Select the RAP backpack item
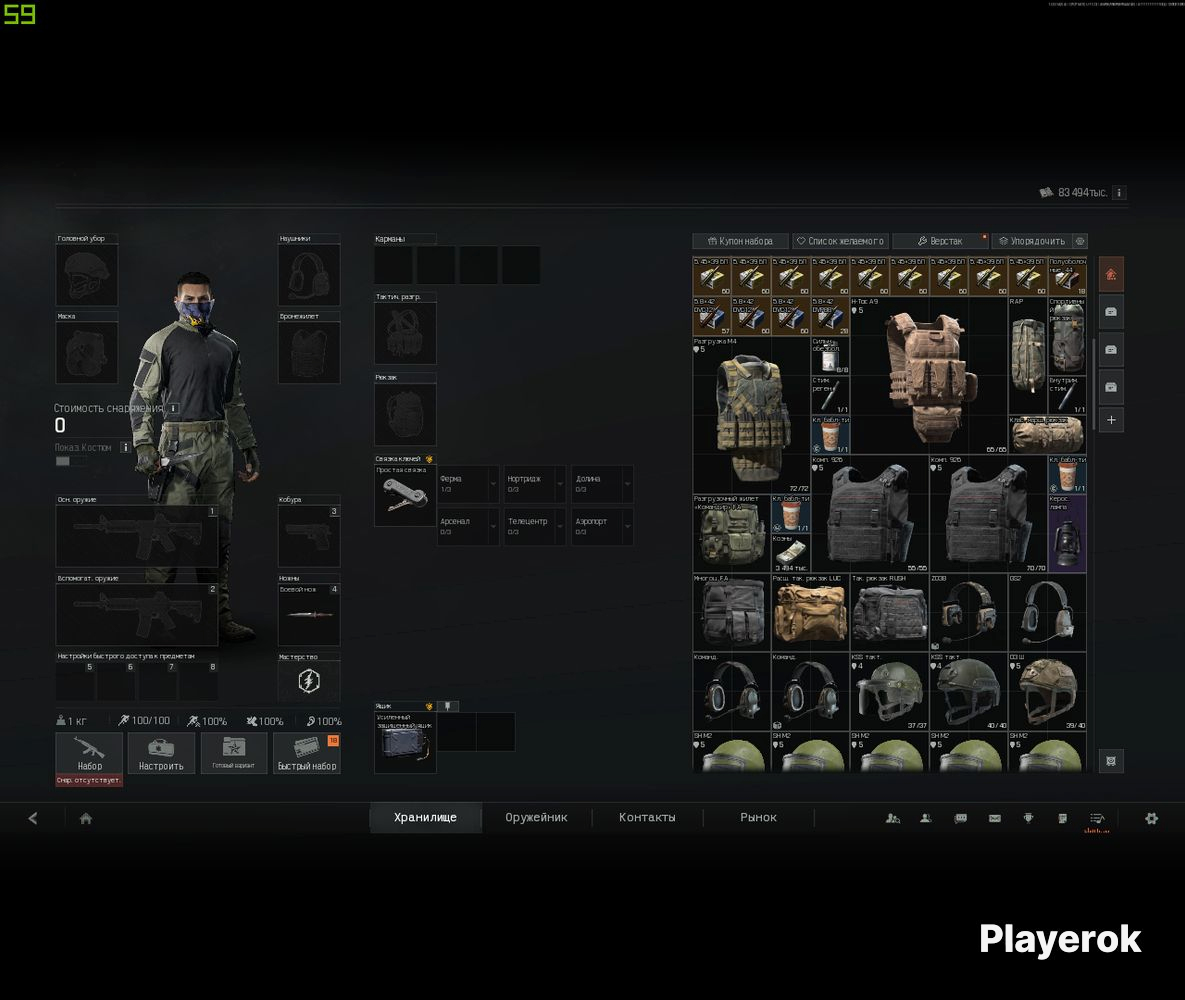 (x=1027, y=355)
